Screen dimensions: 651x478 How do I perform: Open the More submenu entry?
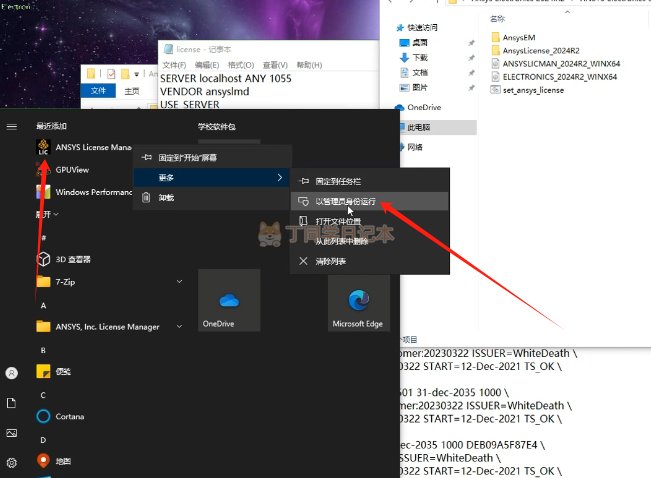coord(212,178)
